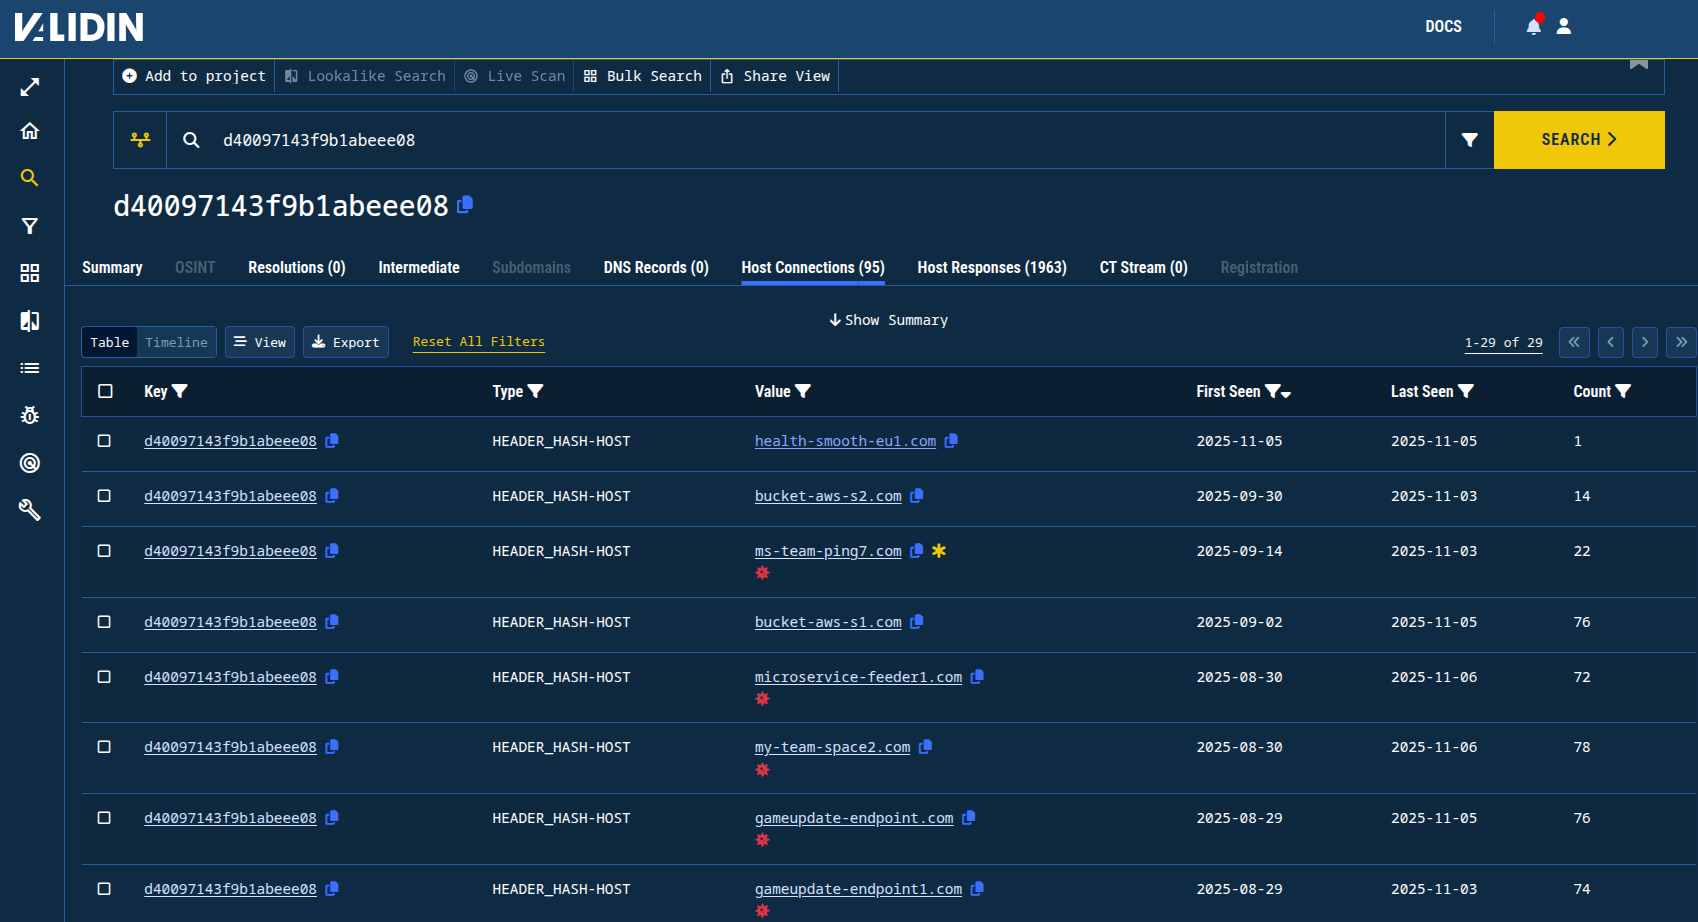Open the wrench tools icon in the sidebar
The image size is (1698, 922).
click(29, 510)
